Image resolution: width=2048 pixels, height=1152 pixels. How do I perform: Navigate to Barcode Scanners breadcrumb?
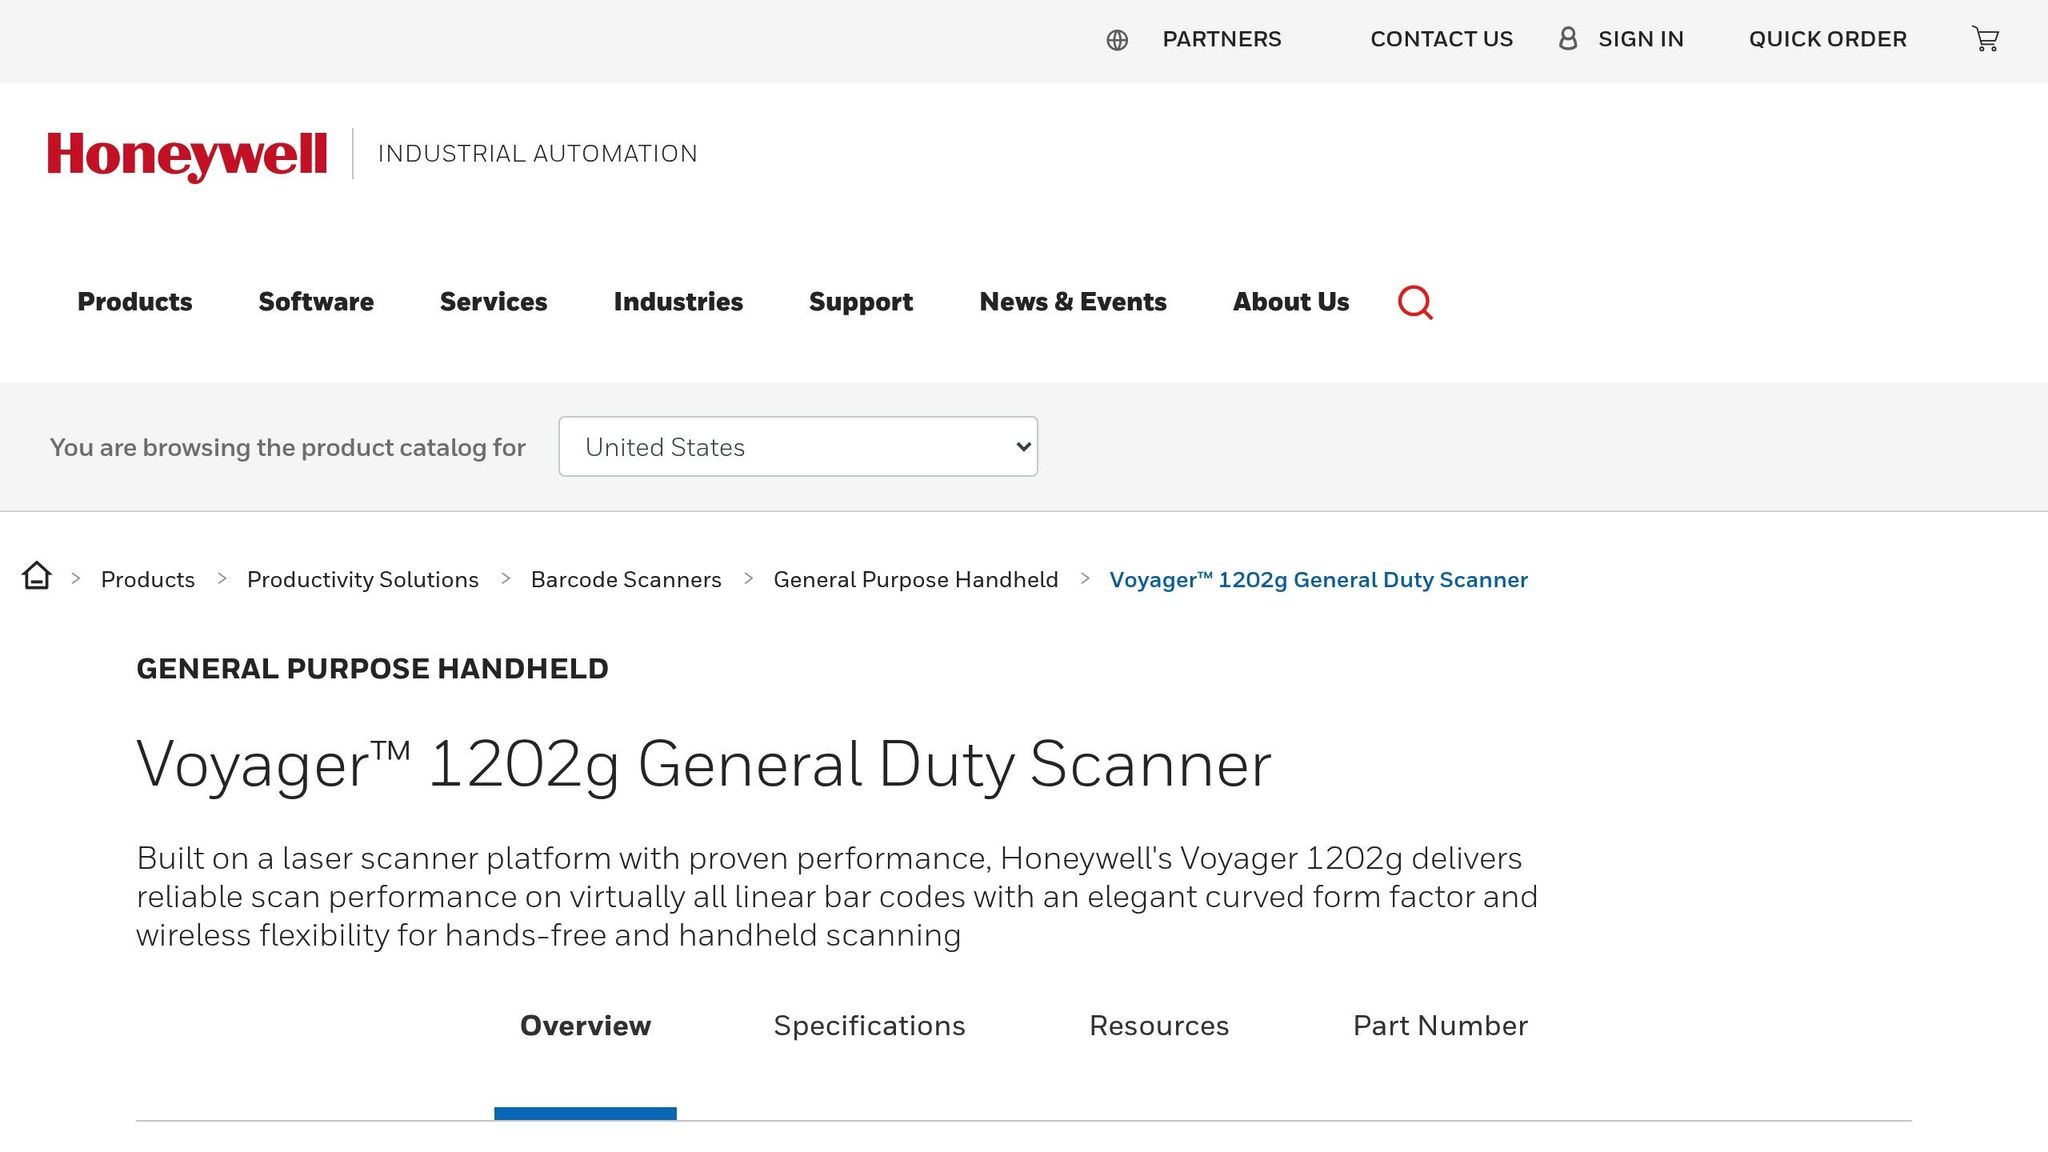[626, 579]
